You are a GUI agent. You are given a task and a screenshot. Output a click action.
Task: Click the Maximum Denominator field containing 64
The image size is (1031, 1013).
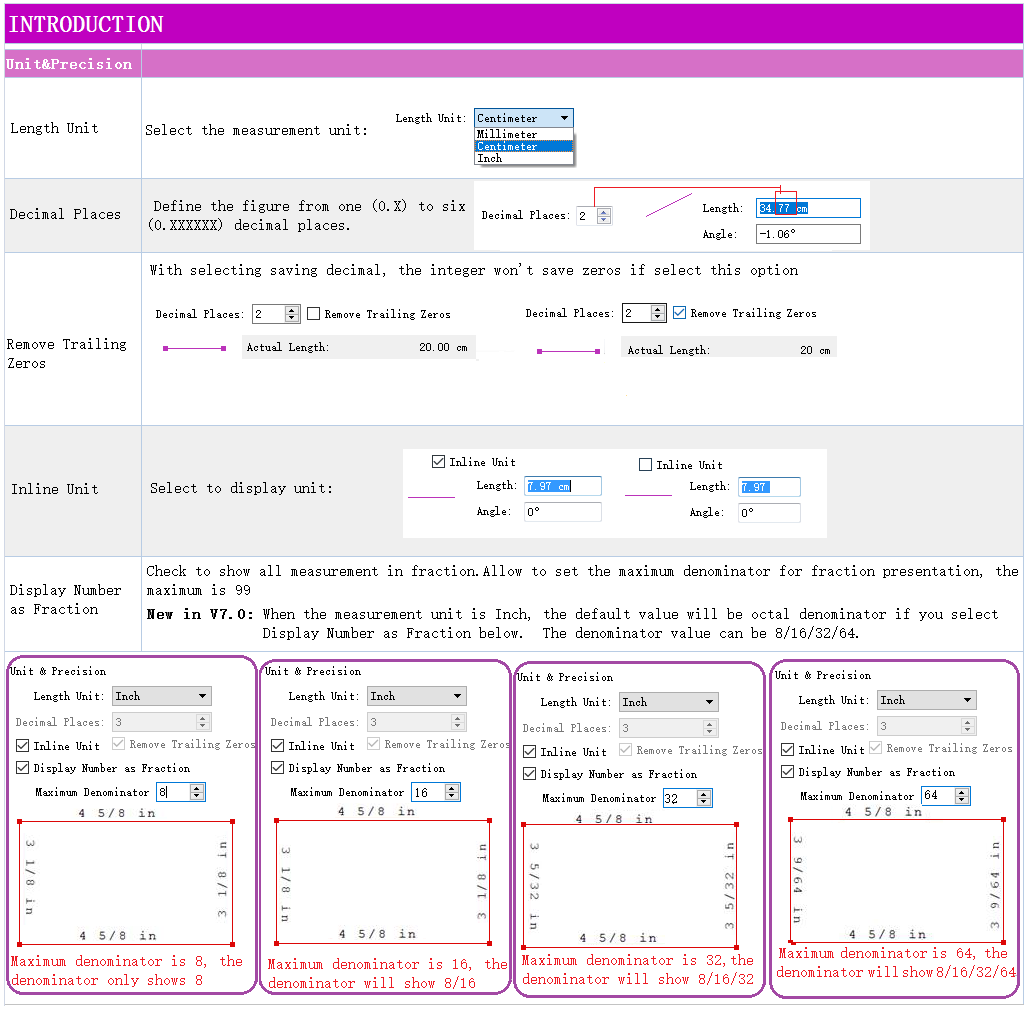936,796
